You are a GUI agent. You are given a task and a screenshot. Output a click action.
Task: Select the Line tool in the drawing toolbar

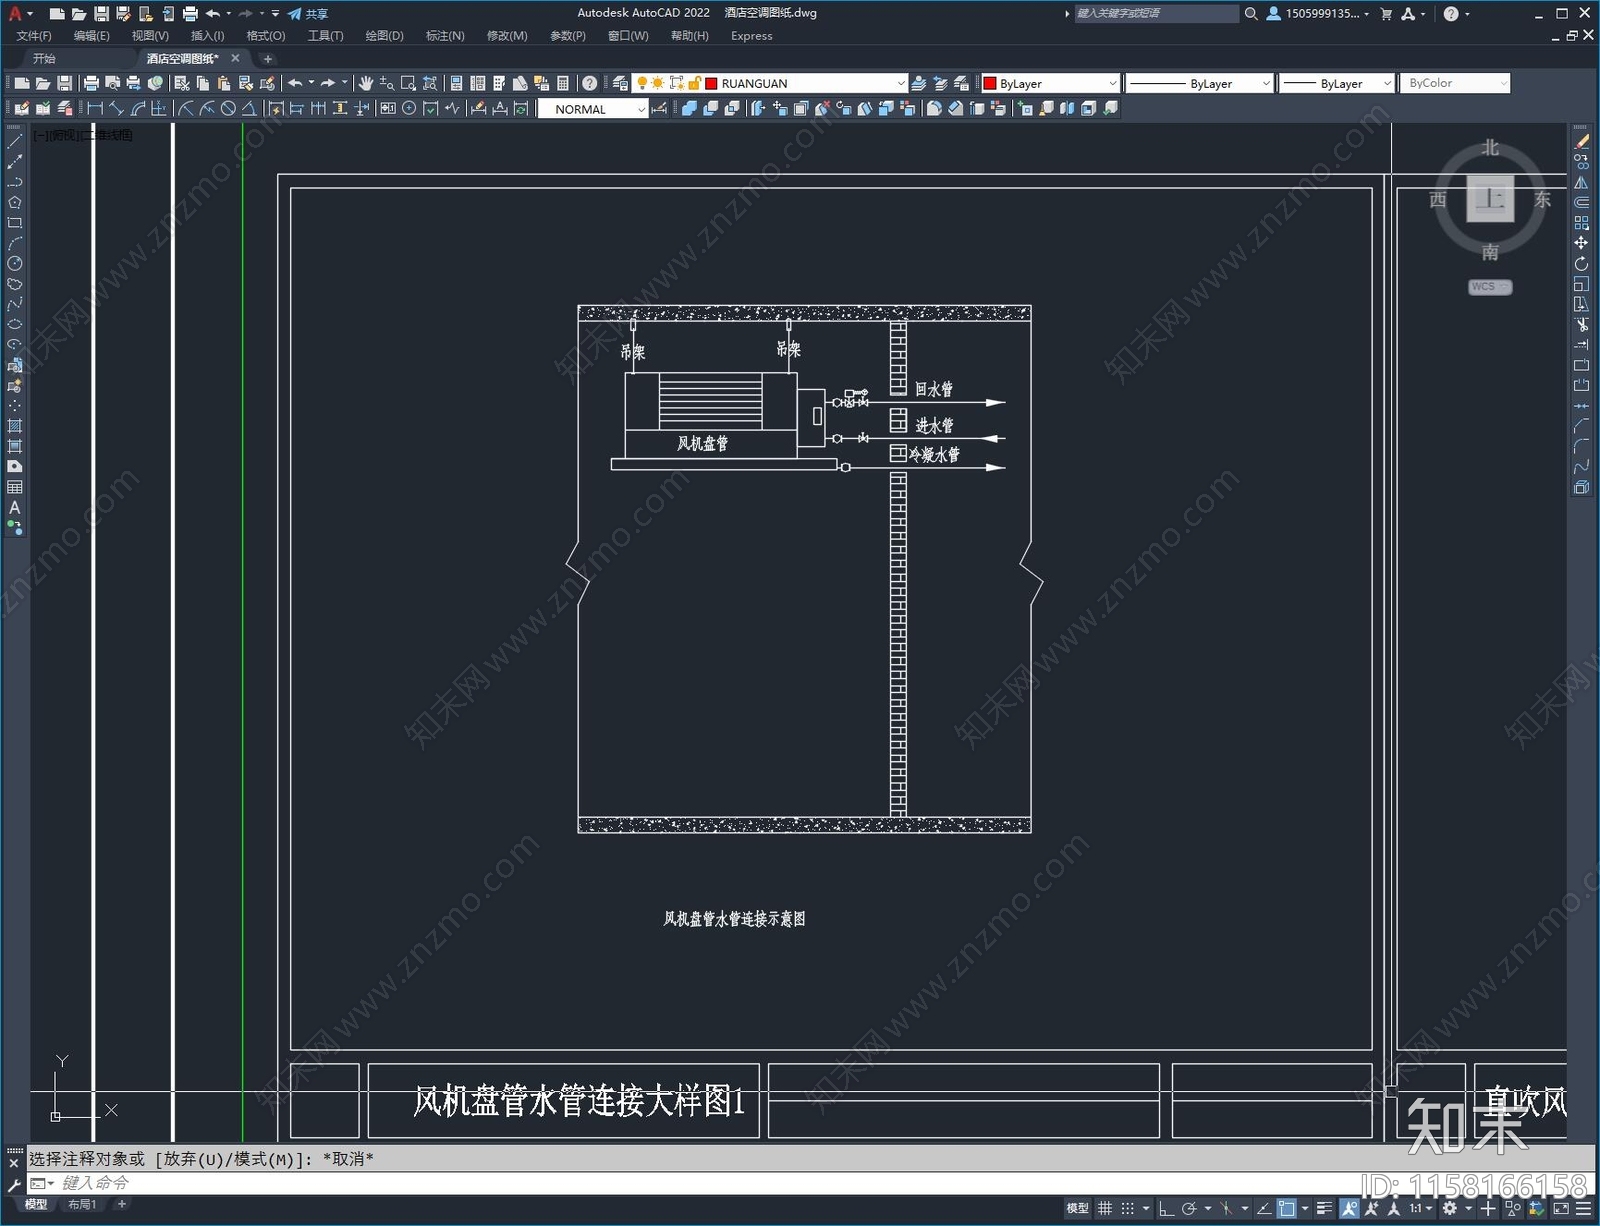point(13,140)
